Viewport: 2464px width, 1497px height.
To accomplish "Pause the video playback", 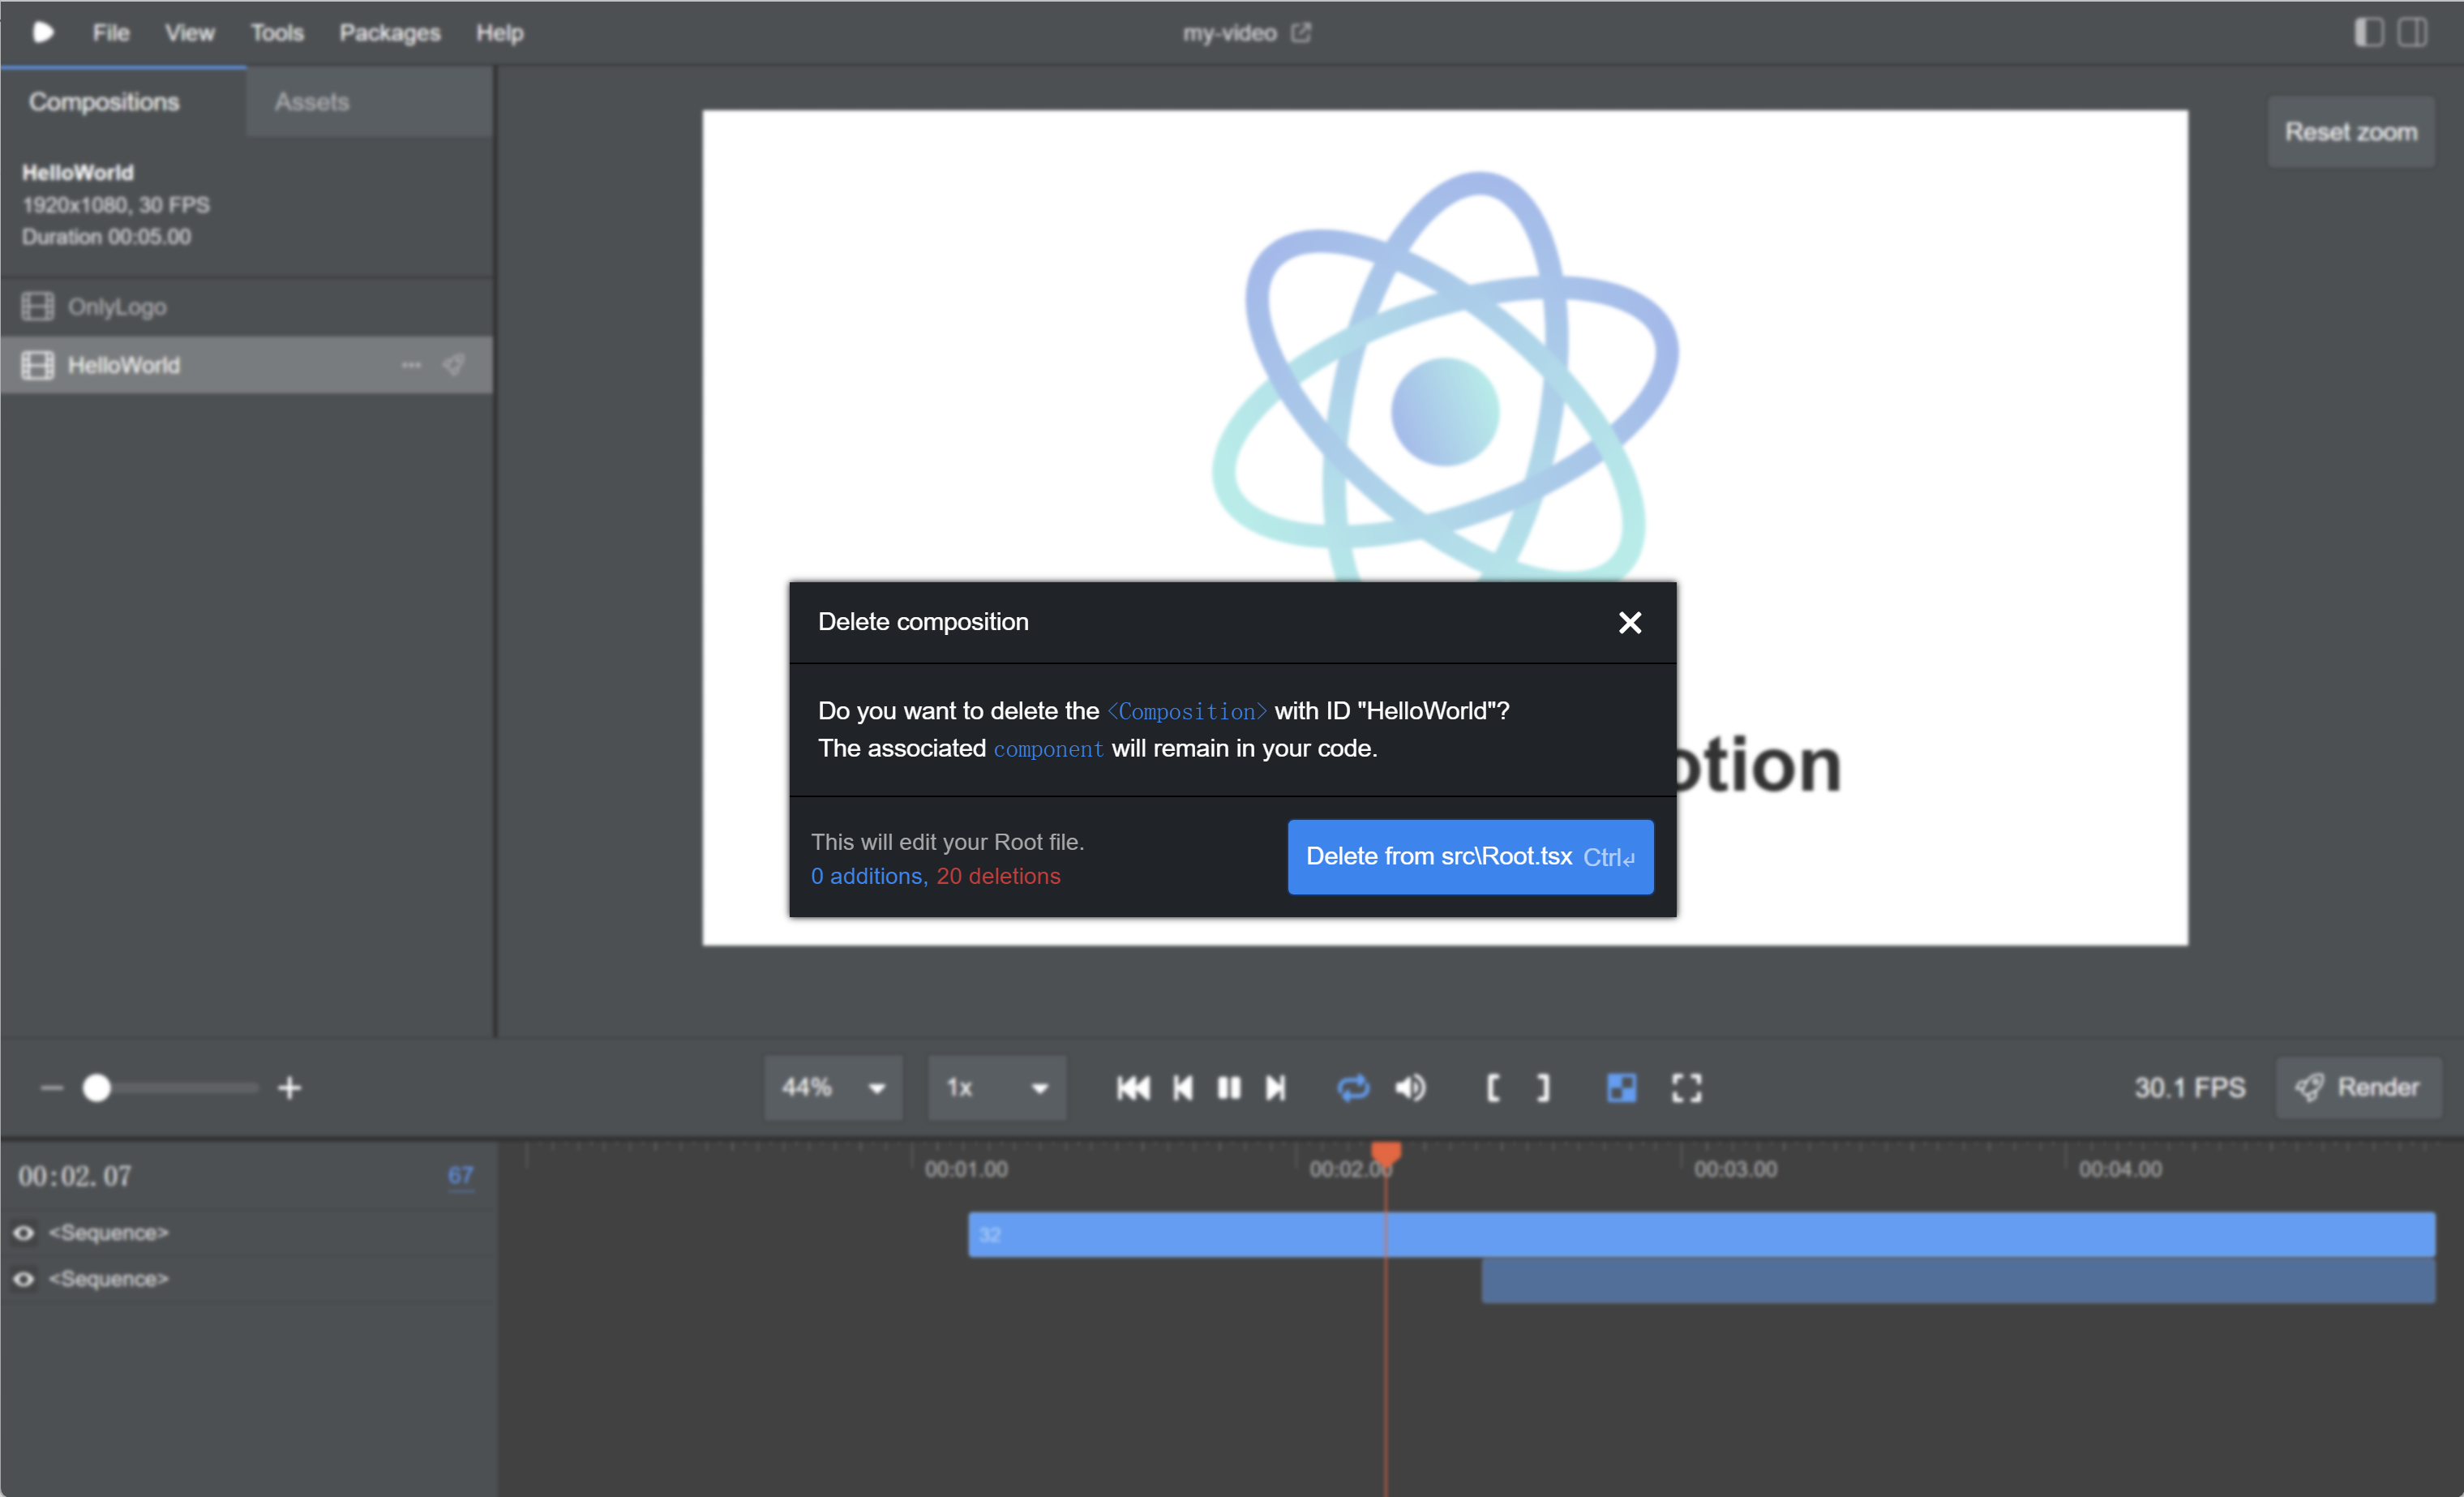I will pyautogui.click(x=1228, y=1087).
